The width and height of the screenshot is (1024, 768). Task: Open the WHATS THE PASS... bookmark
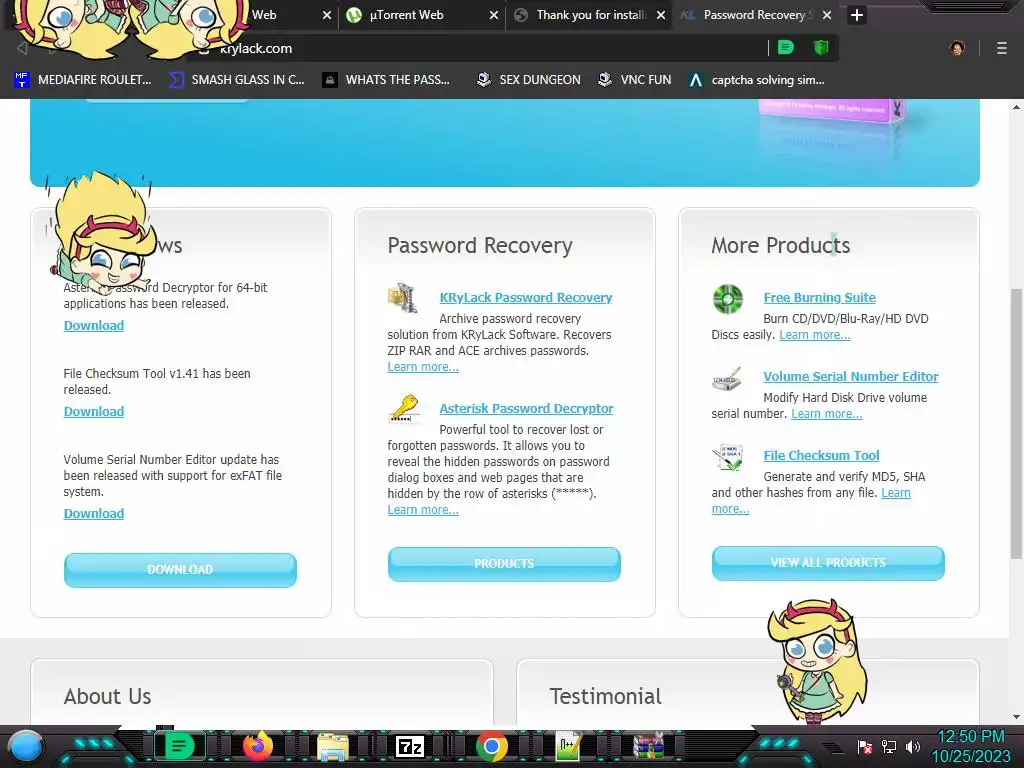(386, 80)
